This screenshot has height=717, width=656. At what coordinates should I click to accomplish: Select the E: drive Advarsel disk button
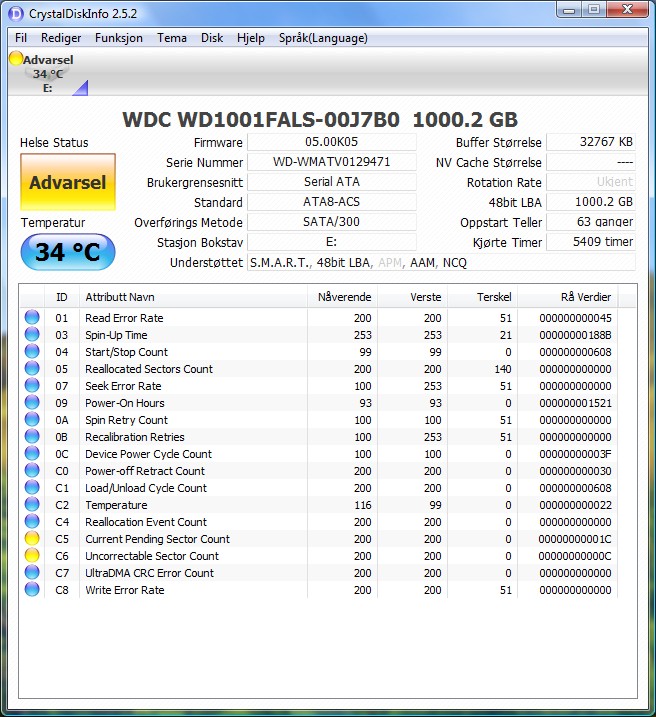click(x=48, y=73)
